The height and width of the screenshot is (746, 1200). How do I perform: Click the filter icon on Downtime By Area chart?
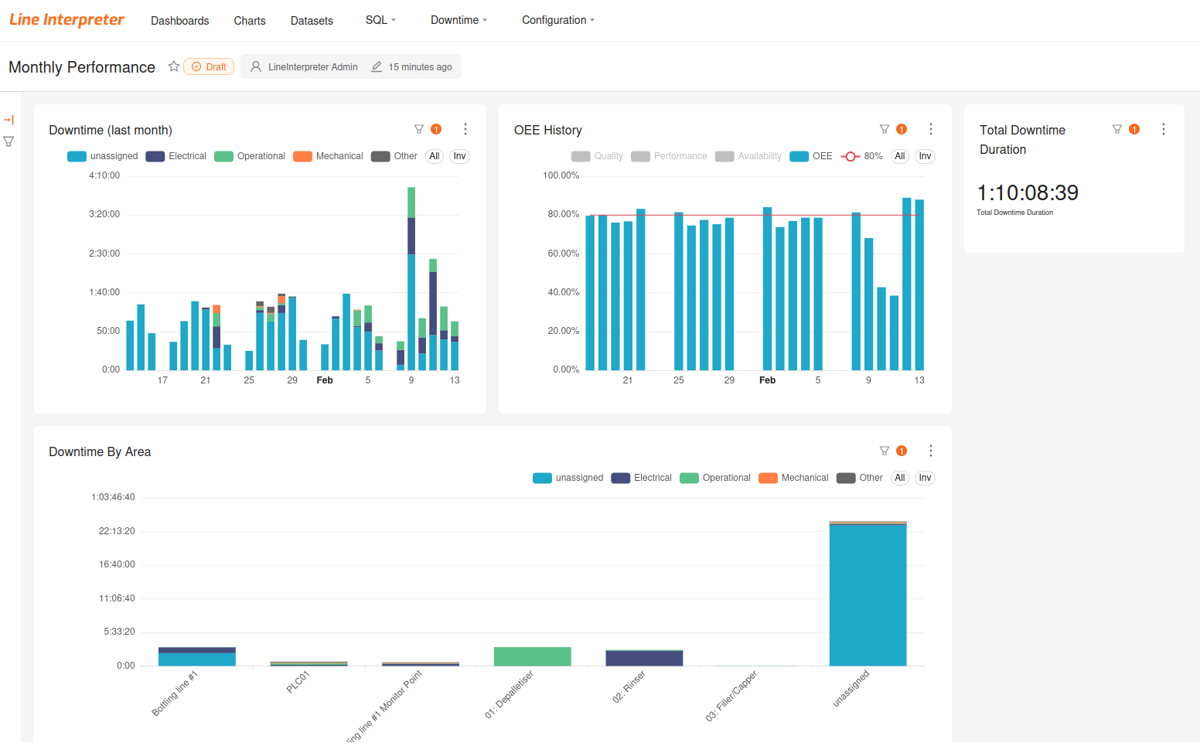click(884, 451)
